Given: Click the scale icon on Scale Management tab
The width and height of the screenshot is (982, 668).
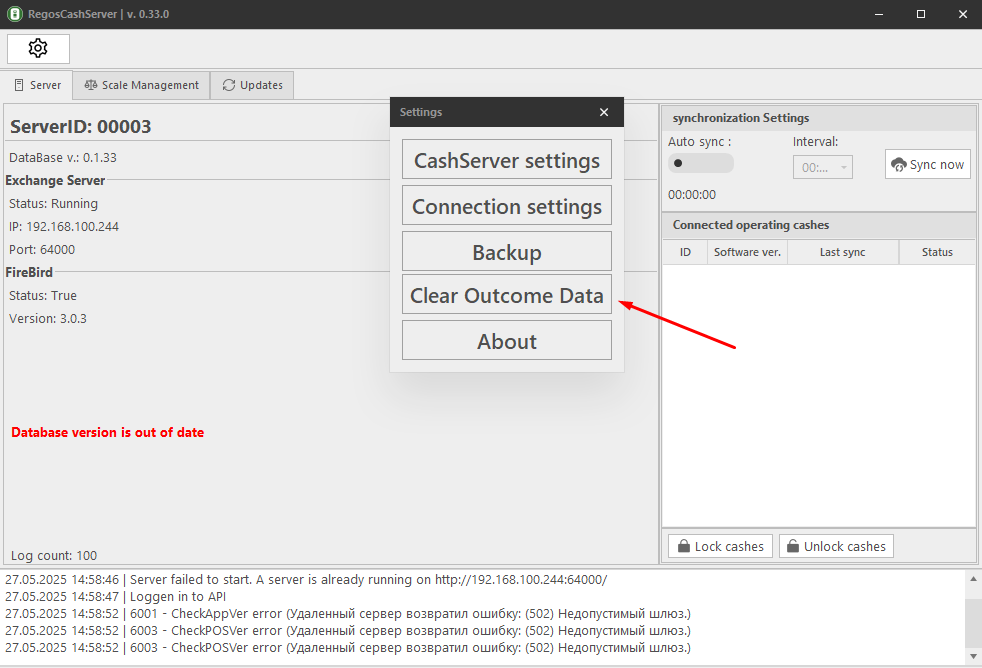Looking at the screenshot, I should click(x=91, y=85).
